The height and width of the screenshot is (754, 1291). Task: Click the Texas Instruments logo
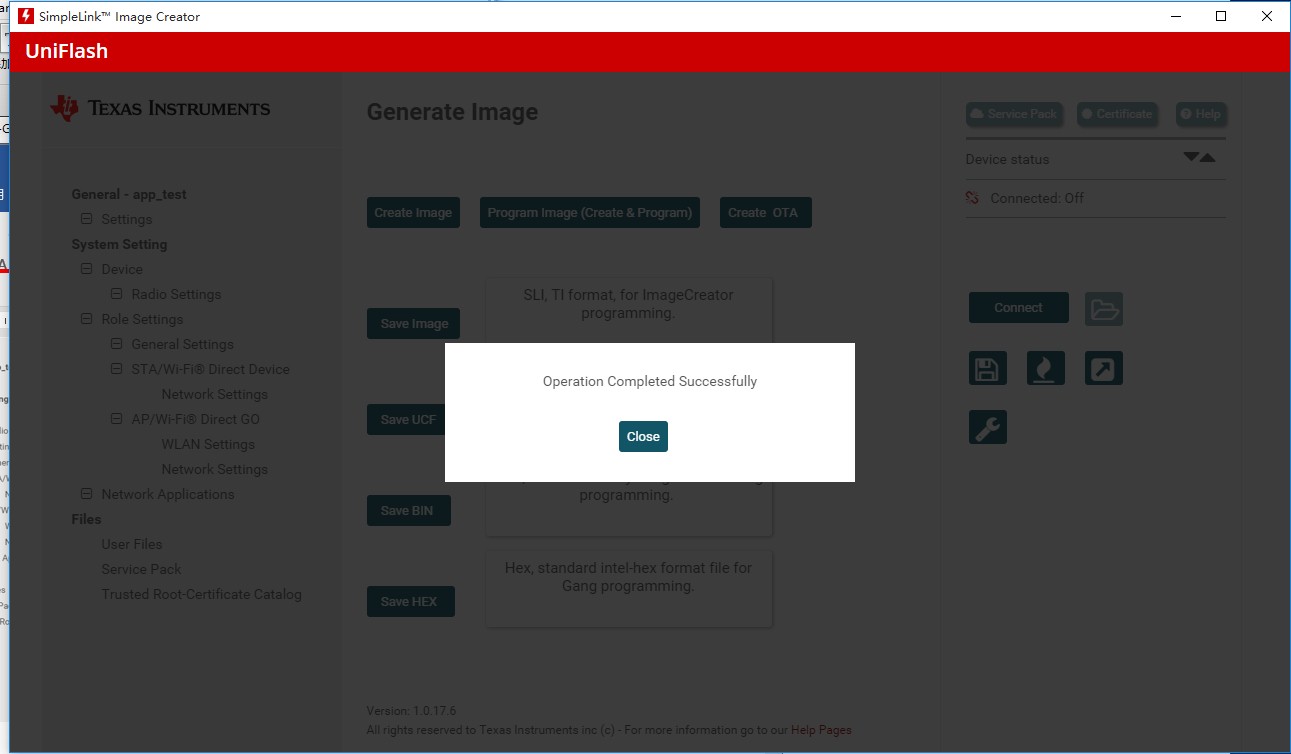160,108
